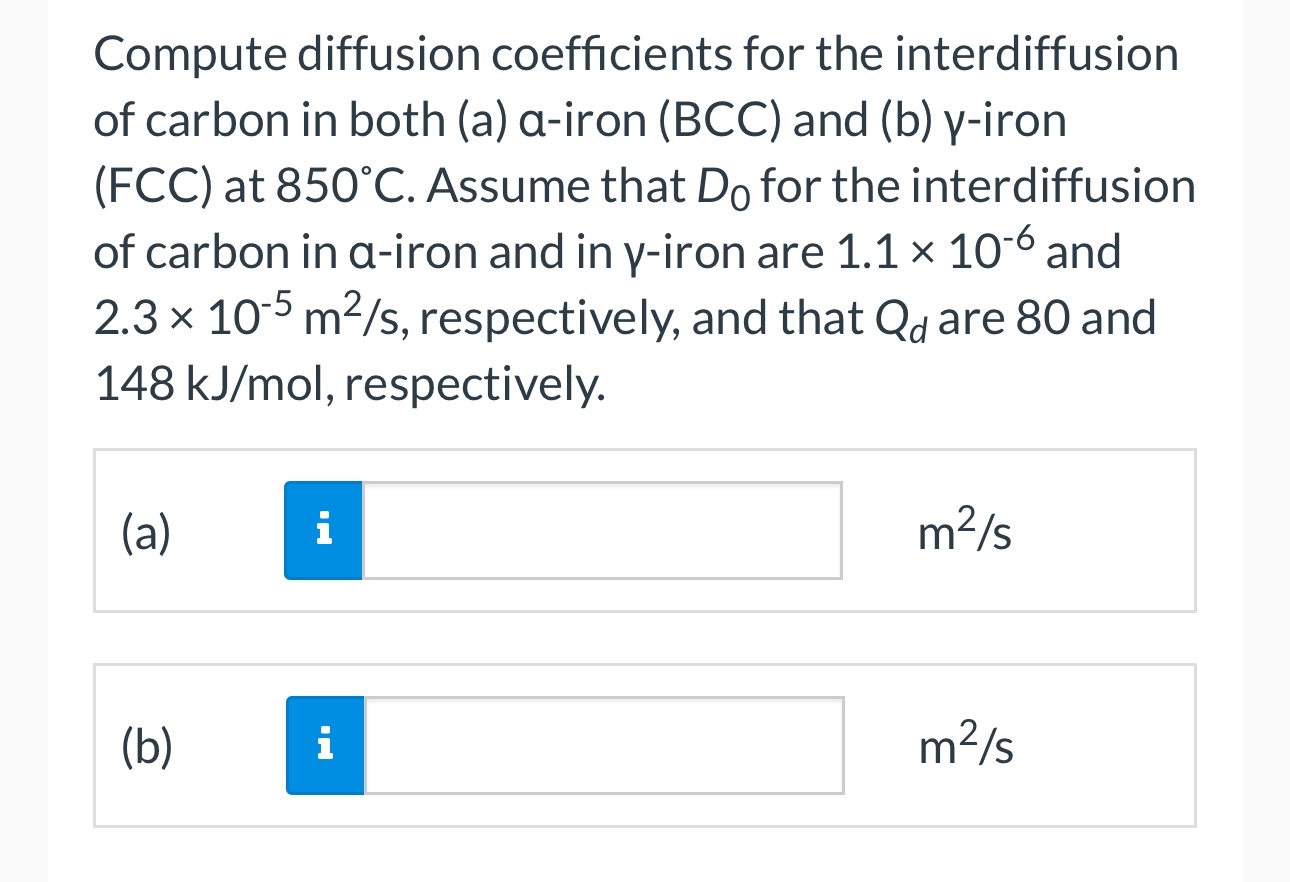Click the empty area below the answer boxes

(x=645, y=858)
